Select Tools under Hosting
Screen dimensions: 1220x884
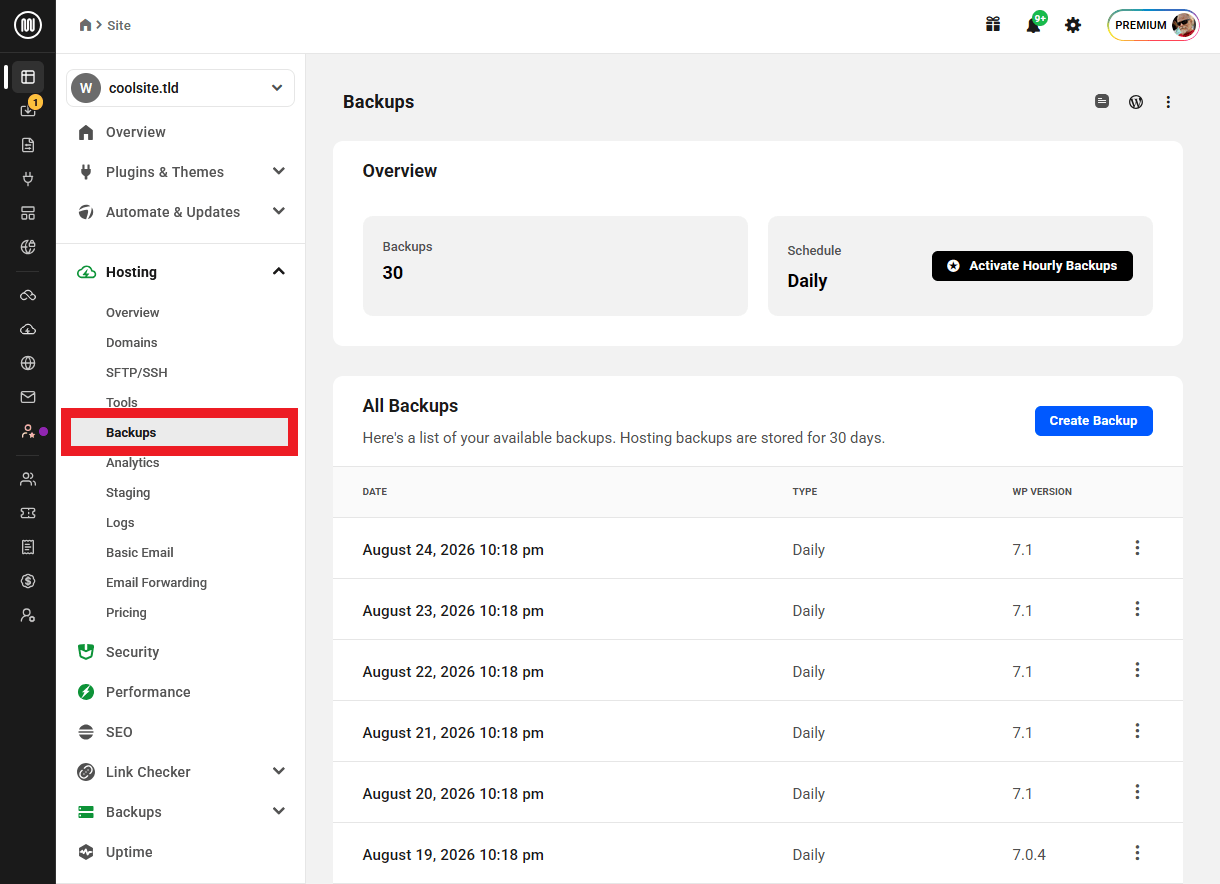click(x=122, y=403)
